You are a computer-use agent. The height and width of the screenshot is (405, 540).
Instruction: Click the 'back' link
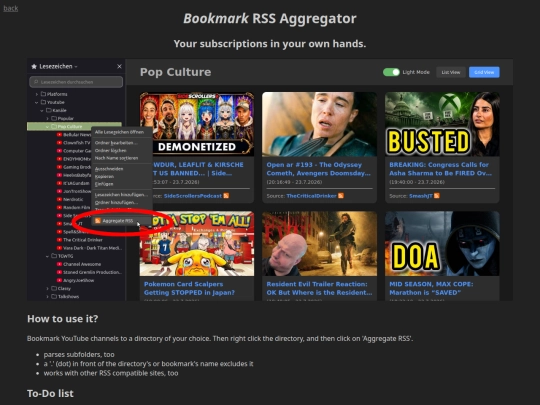(11, 8)
